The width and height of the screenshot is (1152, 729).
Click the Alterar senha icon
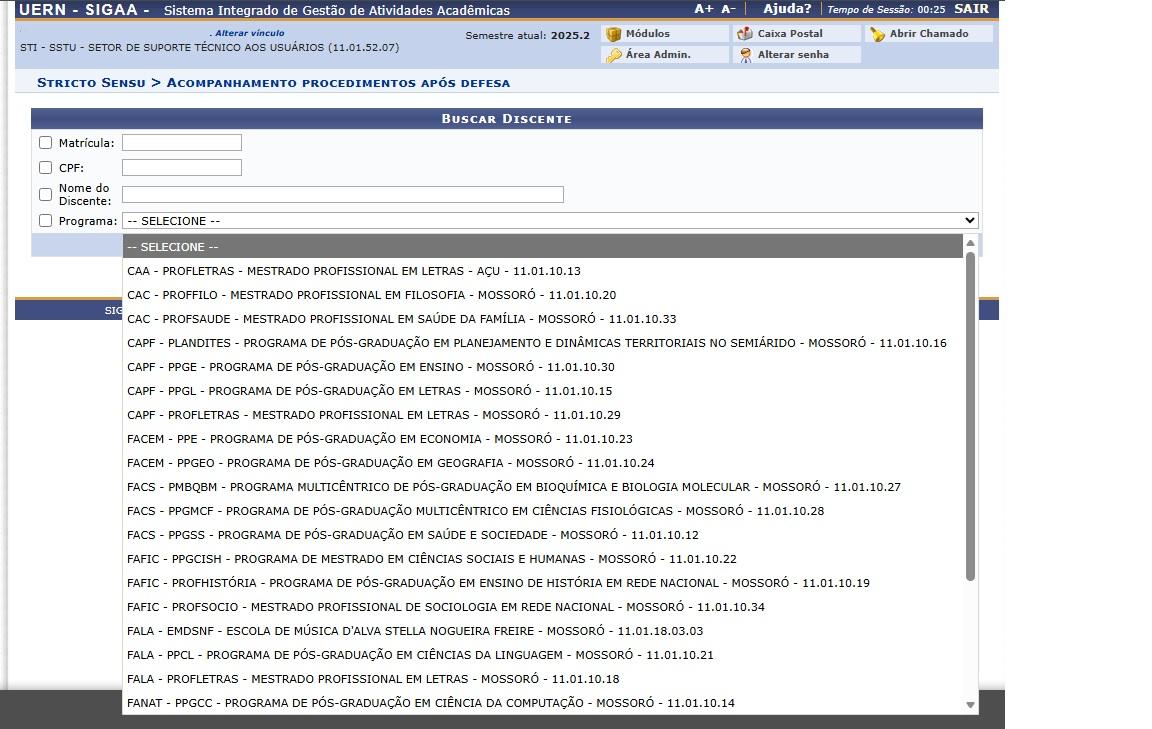pyautogui.click(x=745, y=55)
